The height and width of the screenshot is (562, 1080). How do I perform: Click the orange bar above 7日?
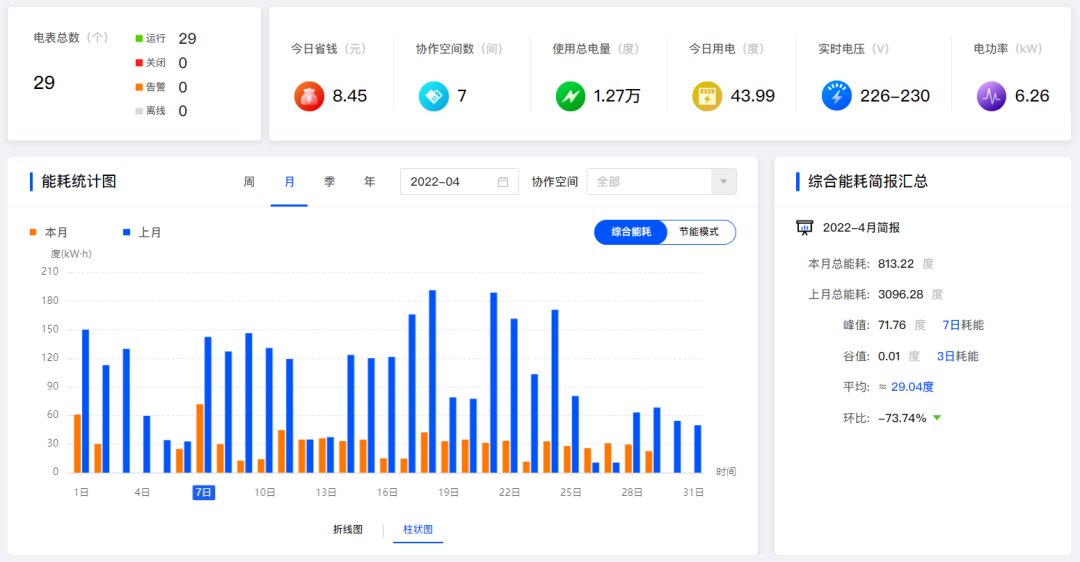click(200, 438)
